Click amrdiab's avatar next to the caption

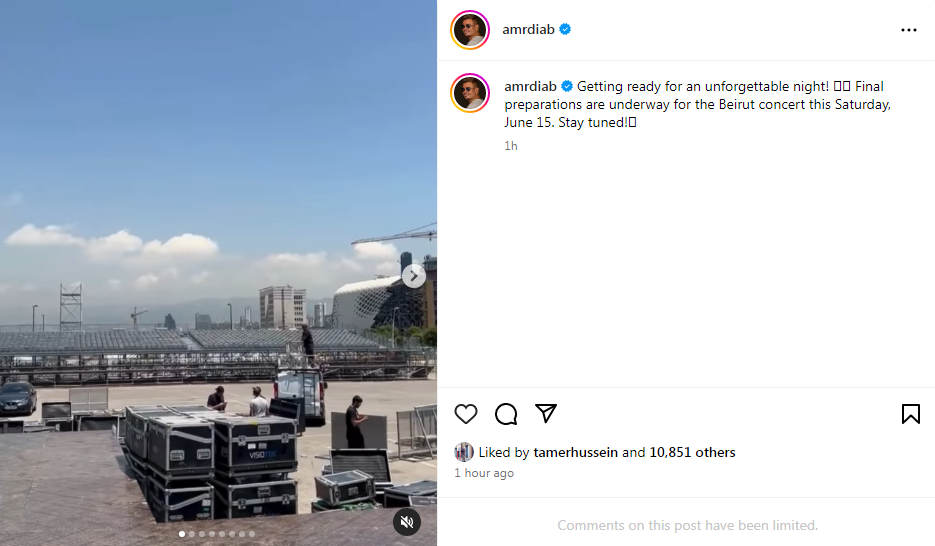[470, 93]
